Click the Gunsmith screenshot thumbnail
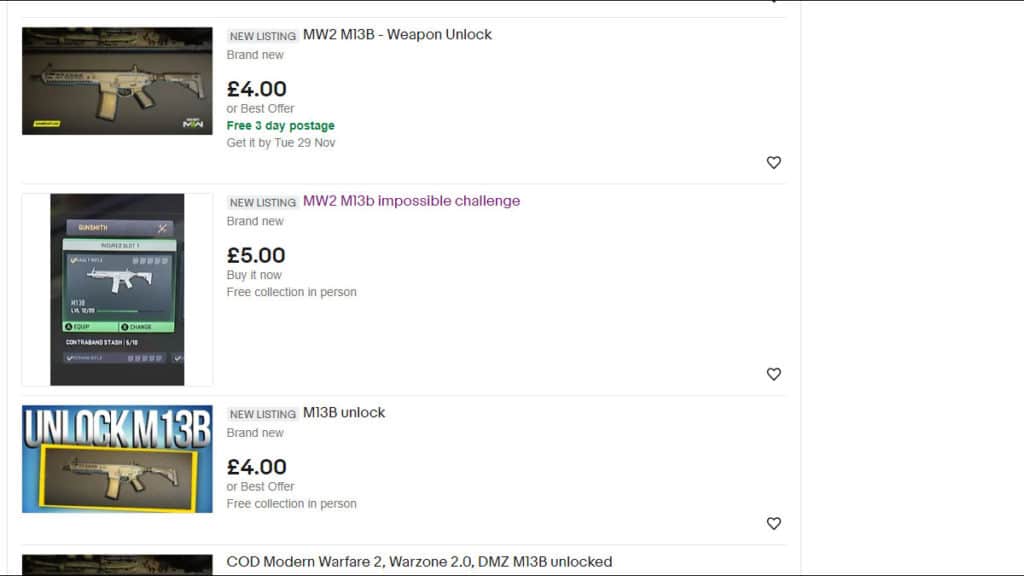Viewport: 1024px width, 576px height. pyautogui.click(x=117, y=289)
